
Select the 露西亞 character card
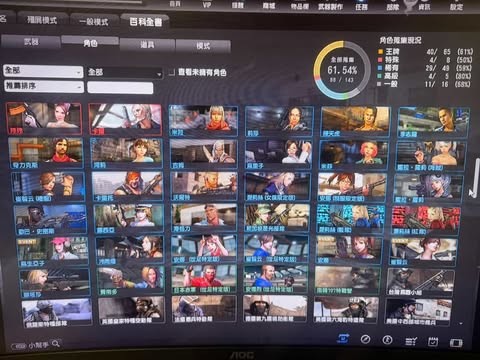tap(129, 218)
